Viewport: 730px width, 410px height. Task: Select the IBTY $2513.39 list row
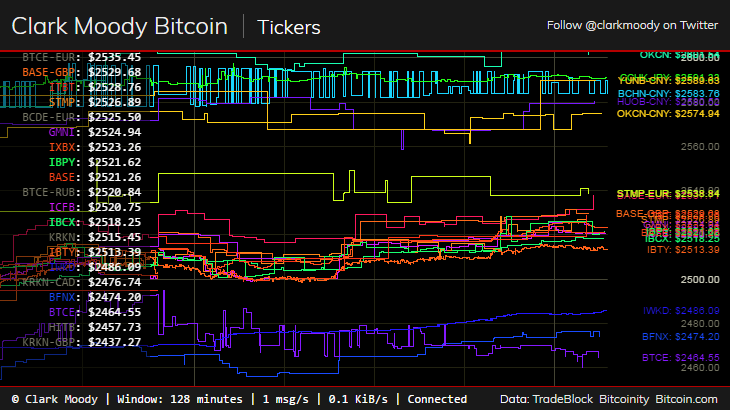[95, 252]
